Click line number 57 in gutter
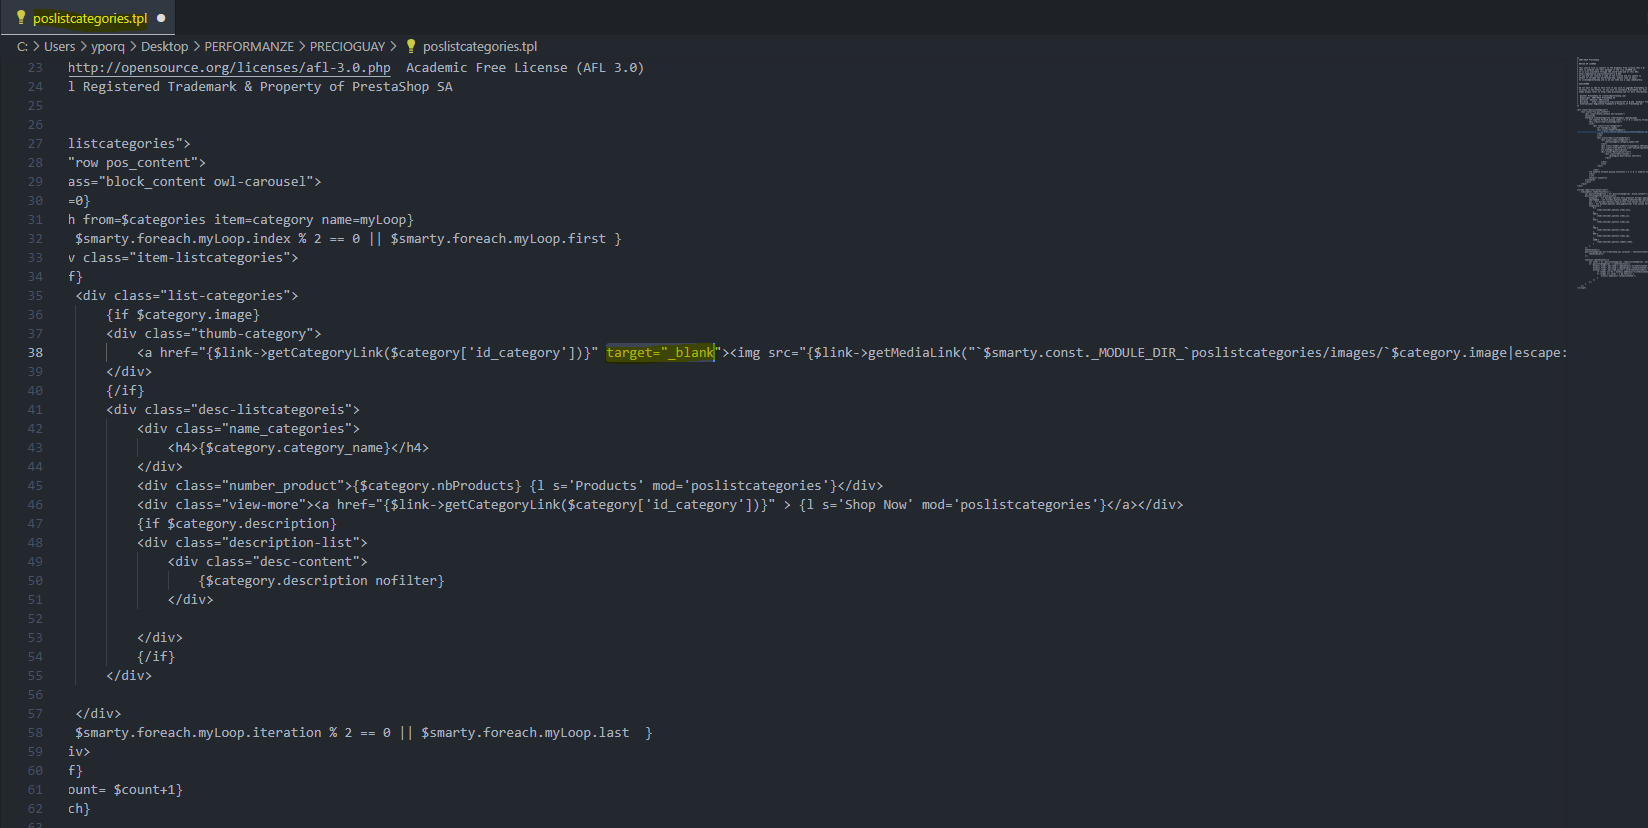The width and height of the screenshot is (1648, 828). [35, 714]
